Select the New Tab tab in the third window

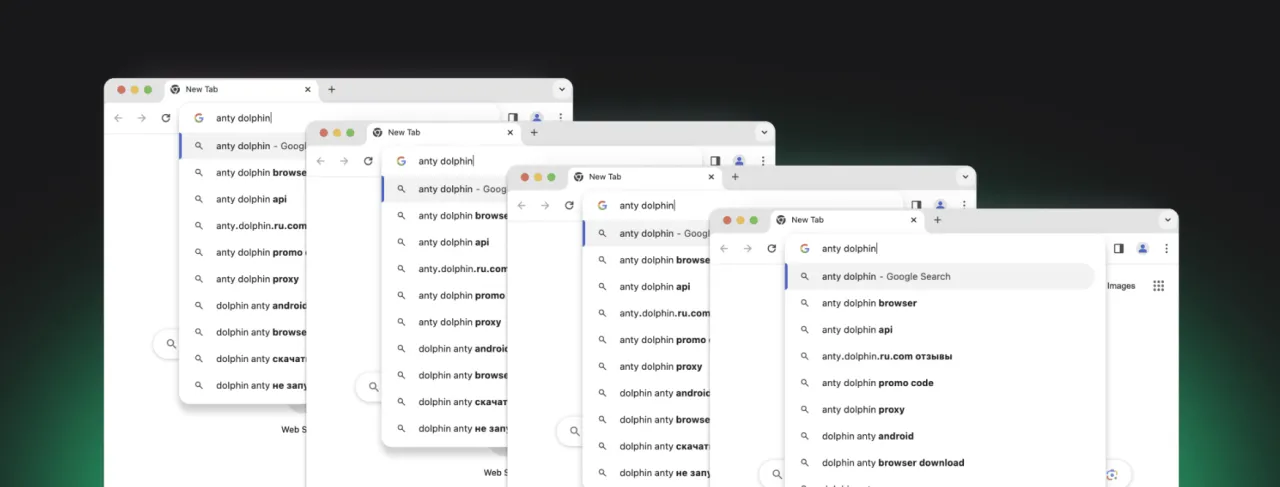click(645, 177)
